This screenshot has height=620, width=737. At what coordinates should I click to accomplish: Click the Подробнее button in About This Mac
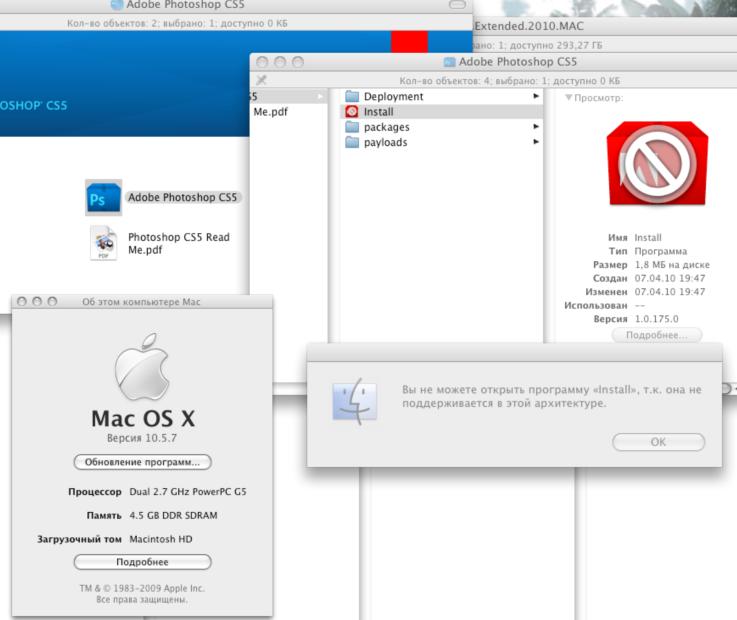[142, 562]
